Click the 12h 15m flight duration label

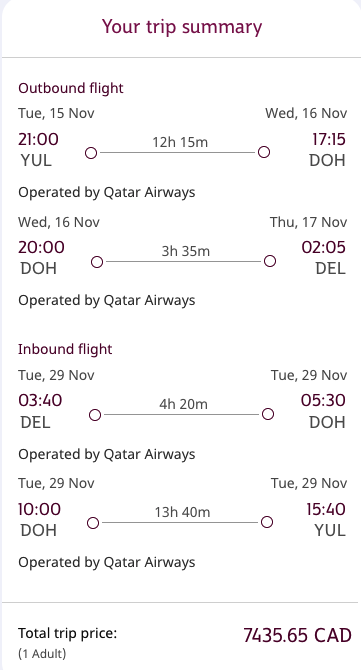coord(180,142)
